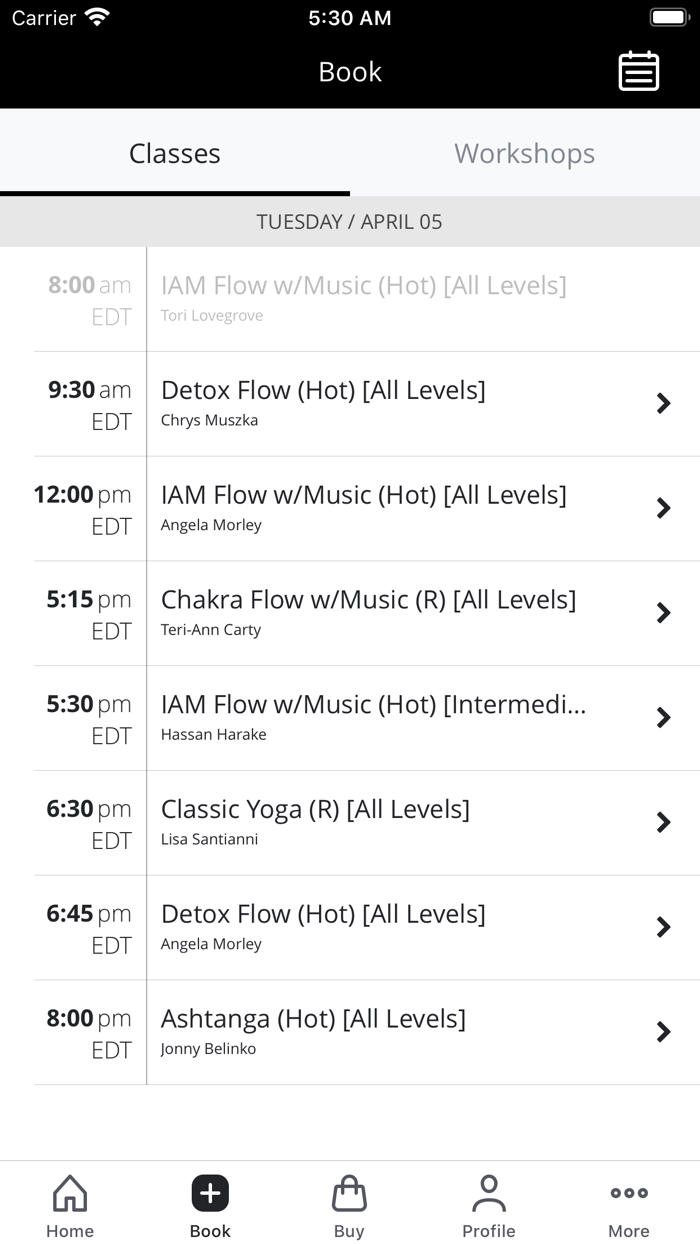Tap the Book plus icon
This screenshot has height=1244, width=700.
coord(209,1192)
